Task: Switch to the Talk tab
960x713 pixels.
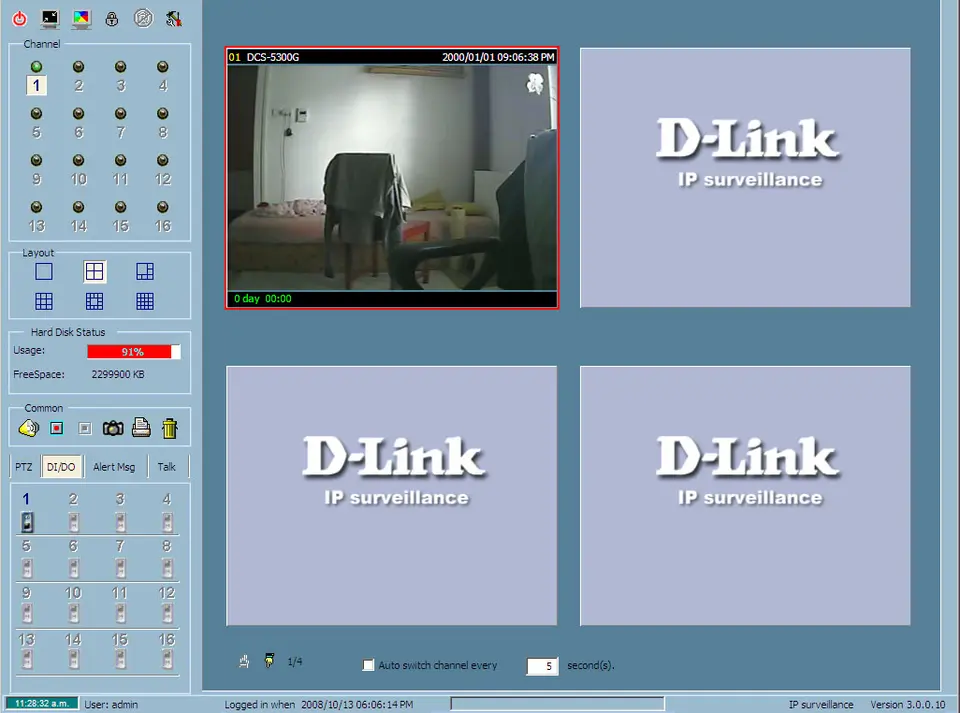Action: click(167, 467)
